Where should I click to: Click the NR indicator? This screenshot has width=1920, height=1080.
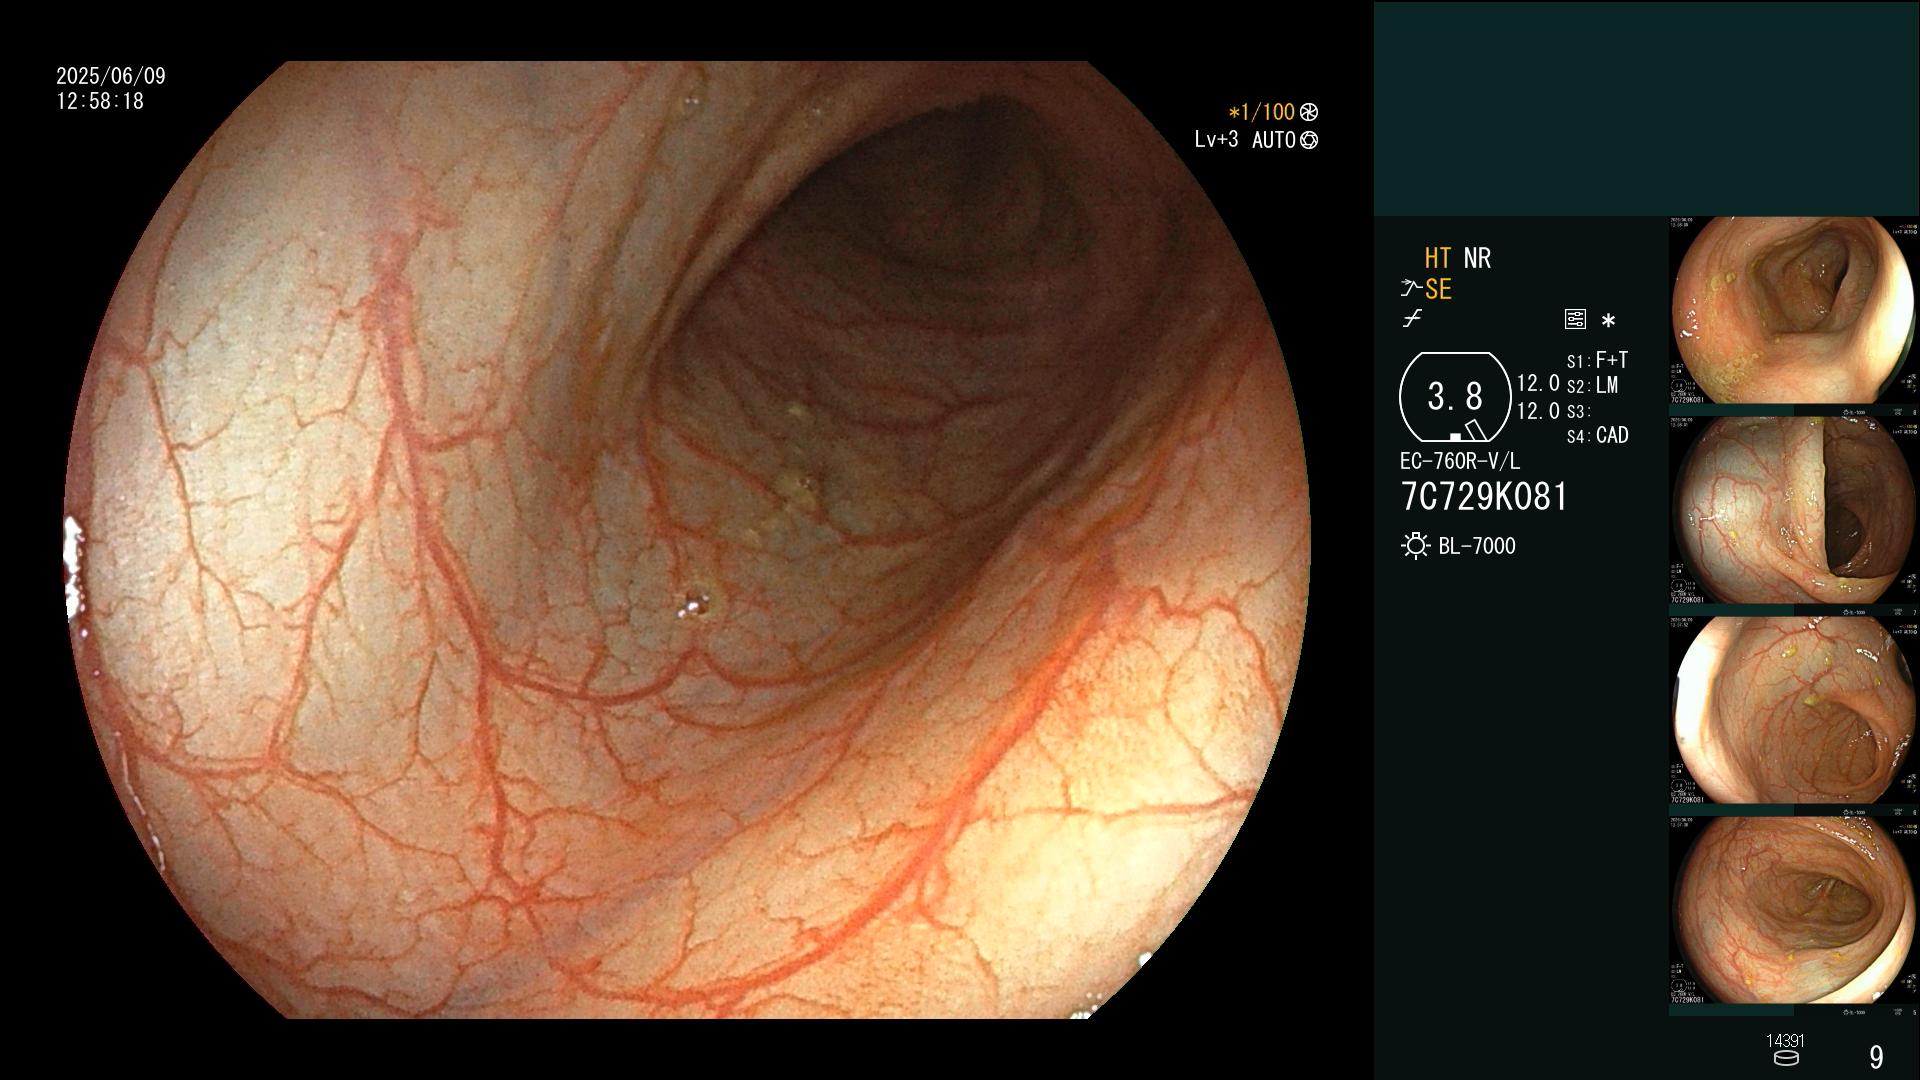[1477, 258]
